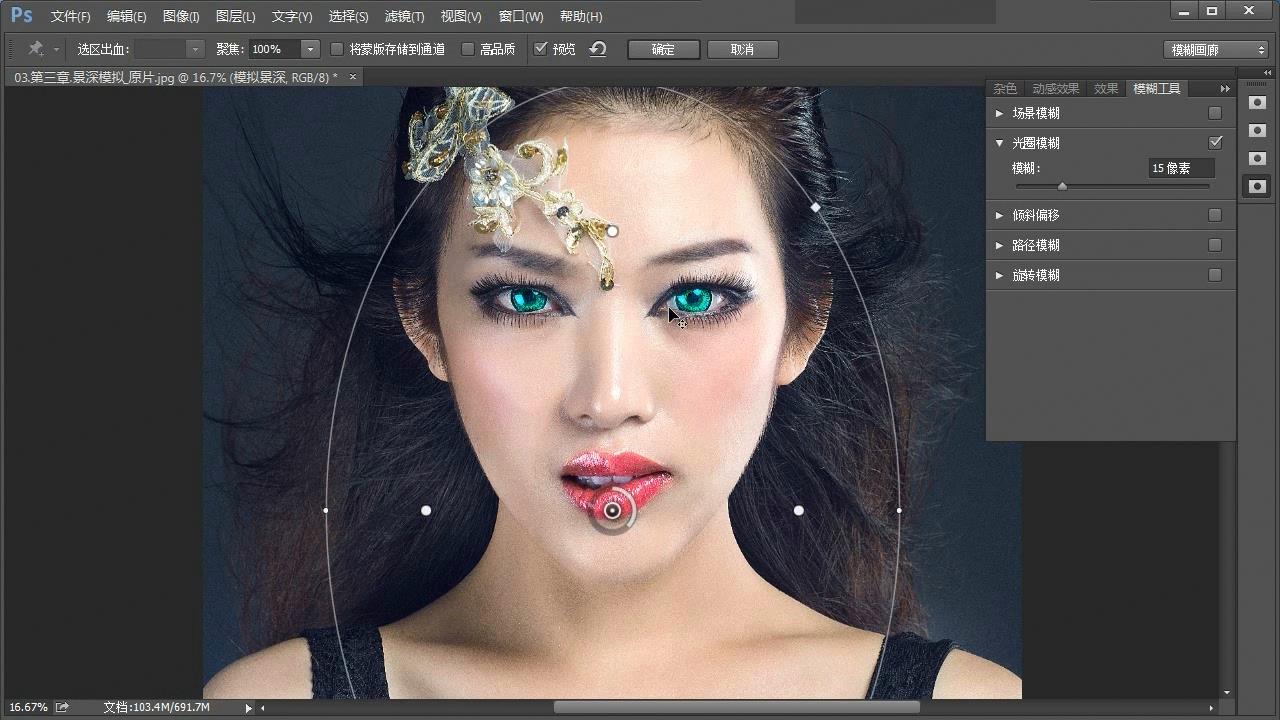Open the 图像(I) menu

(181, 17)
